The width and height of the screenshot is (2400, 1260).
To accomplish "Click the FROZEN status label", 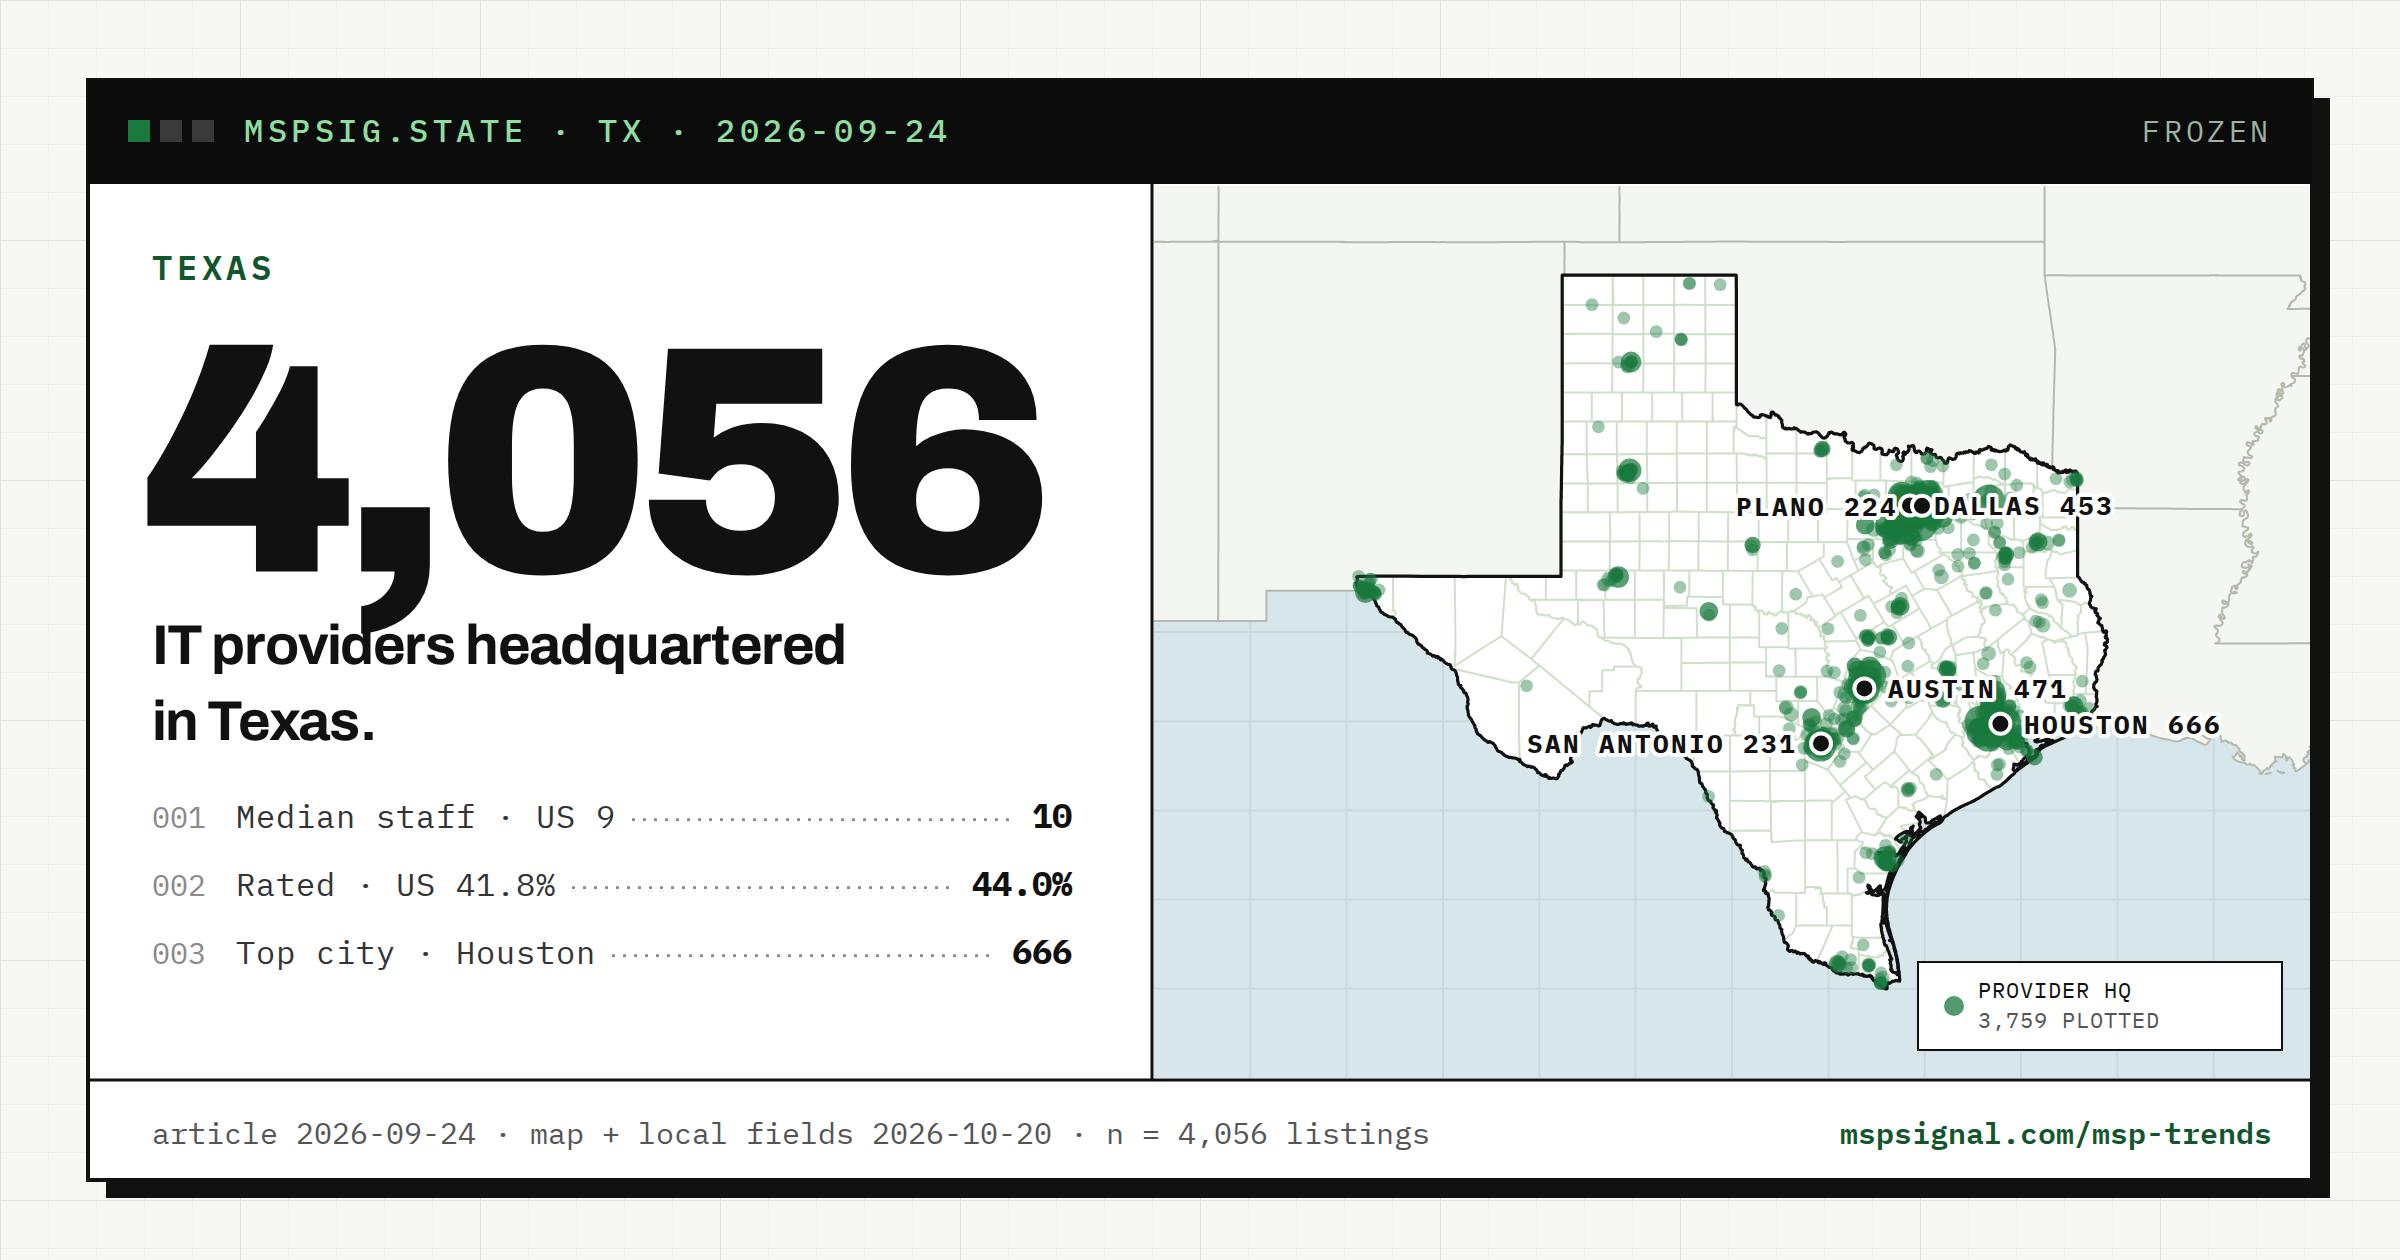I will point(2205,132).
